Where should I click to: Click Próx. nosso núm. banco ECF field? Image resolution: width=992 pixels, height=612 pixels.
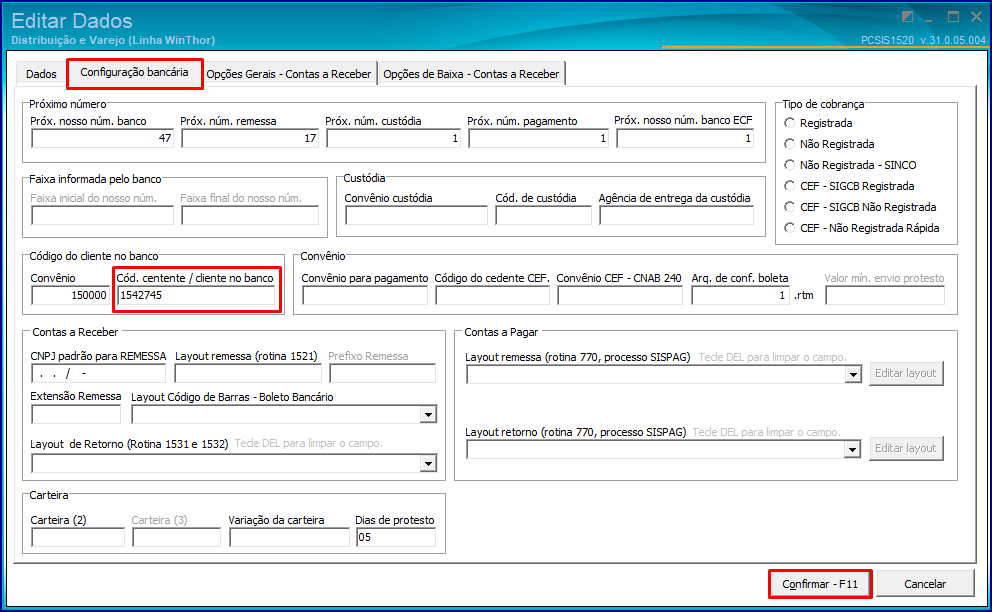(685, 138)
